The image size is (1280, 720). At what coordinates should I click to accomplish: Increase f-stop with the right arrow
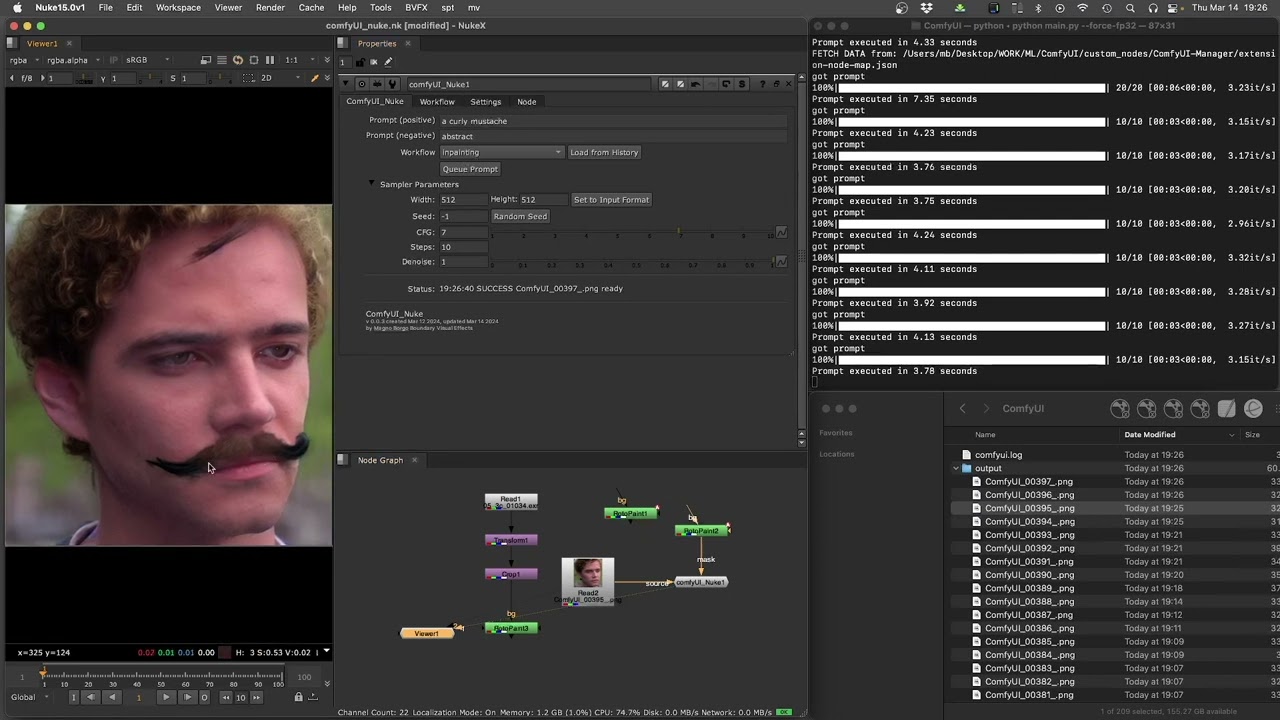pyautogui.click(x=42, y=78)
